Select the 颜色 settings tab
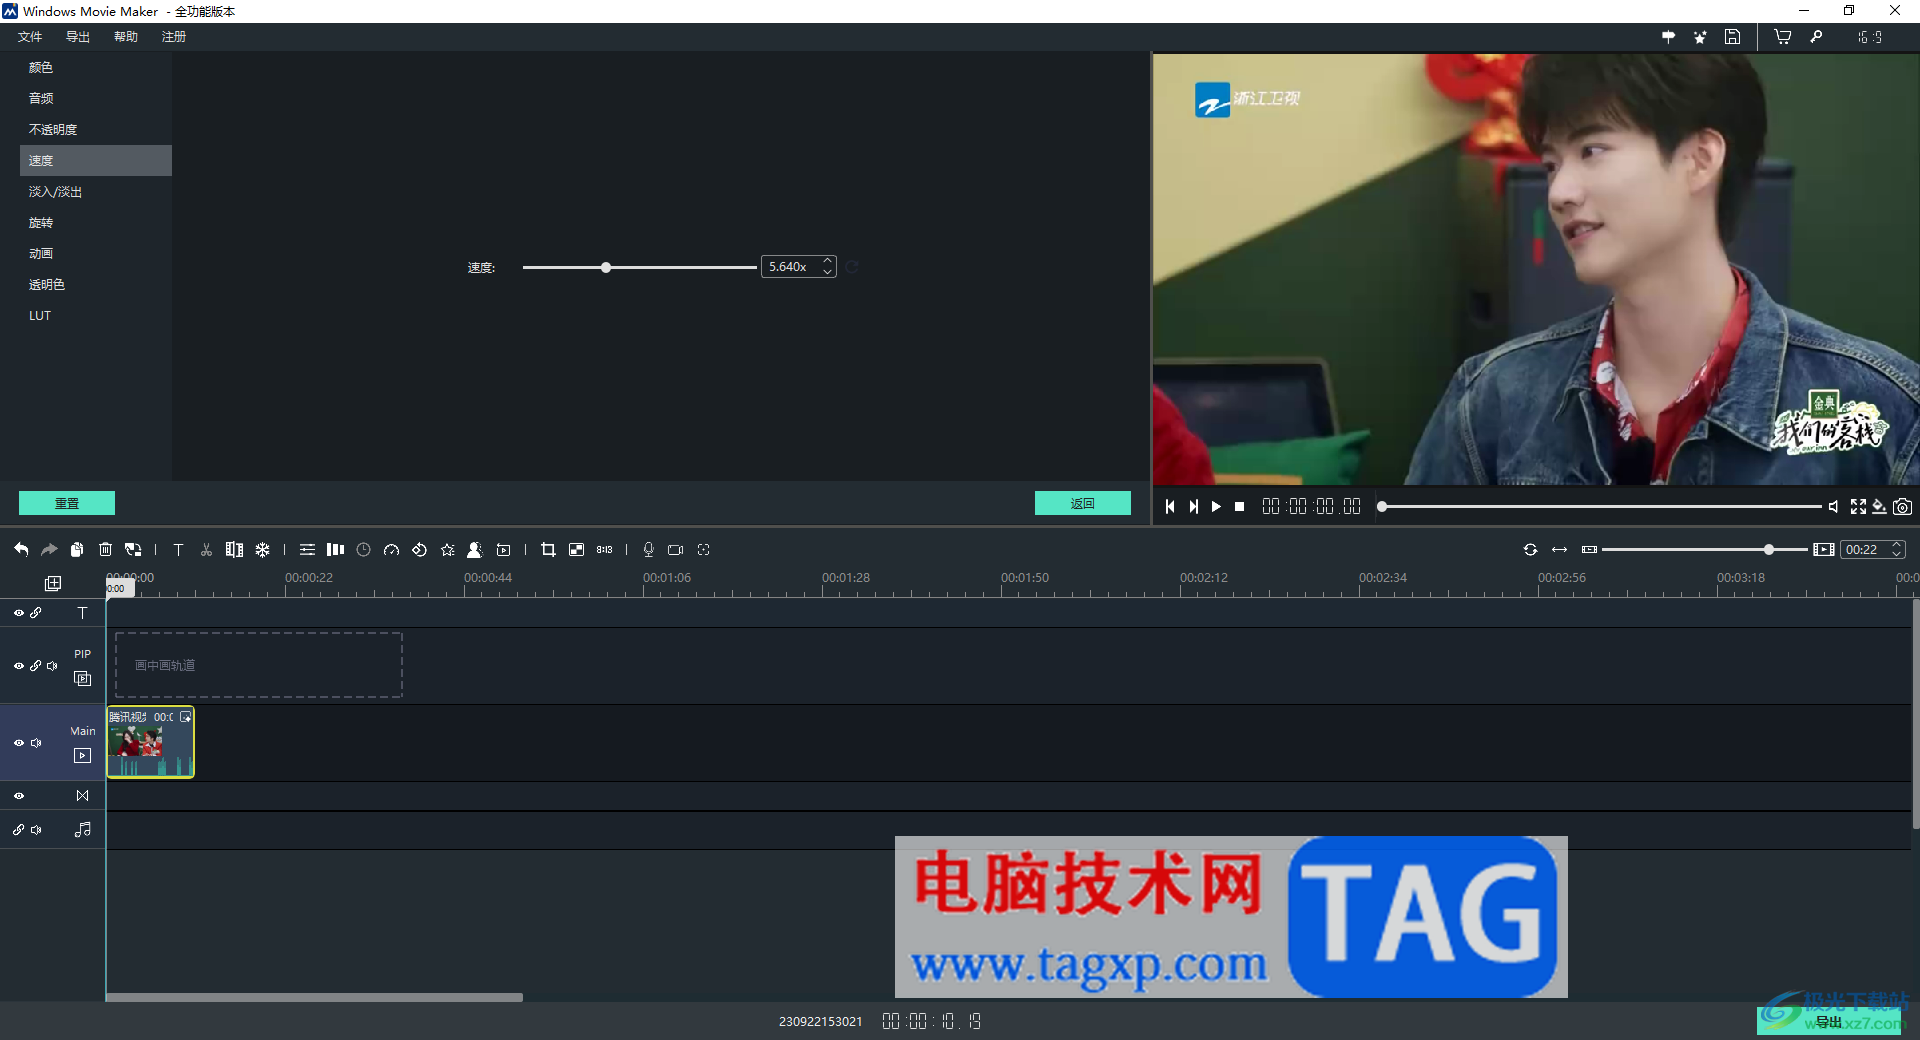This screenshot has height=1040, width=1920. coord(96,67)
